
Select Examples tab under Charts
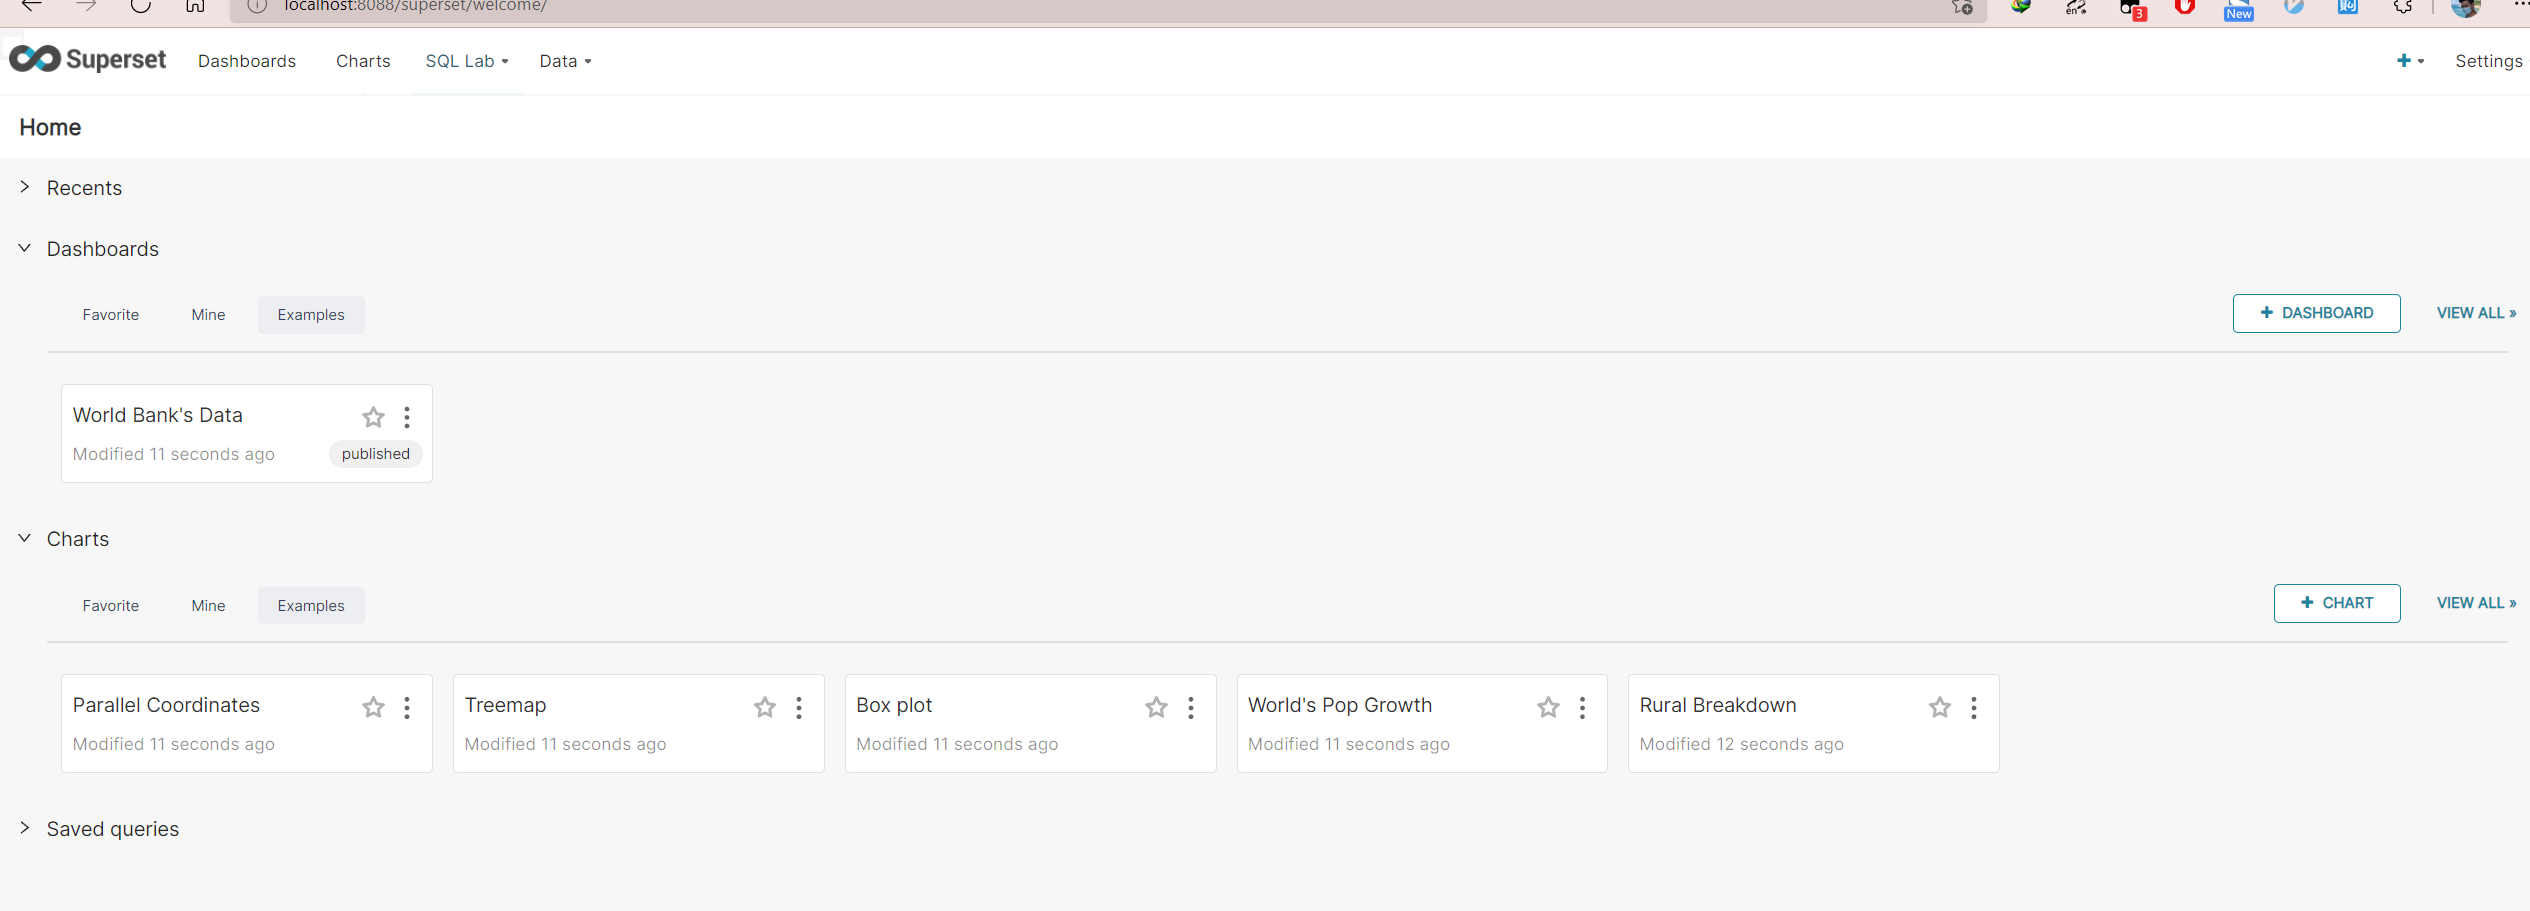click(x=311, y=606)
